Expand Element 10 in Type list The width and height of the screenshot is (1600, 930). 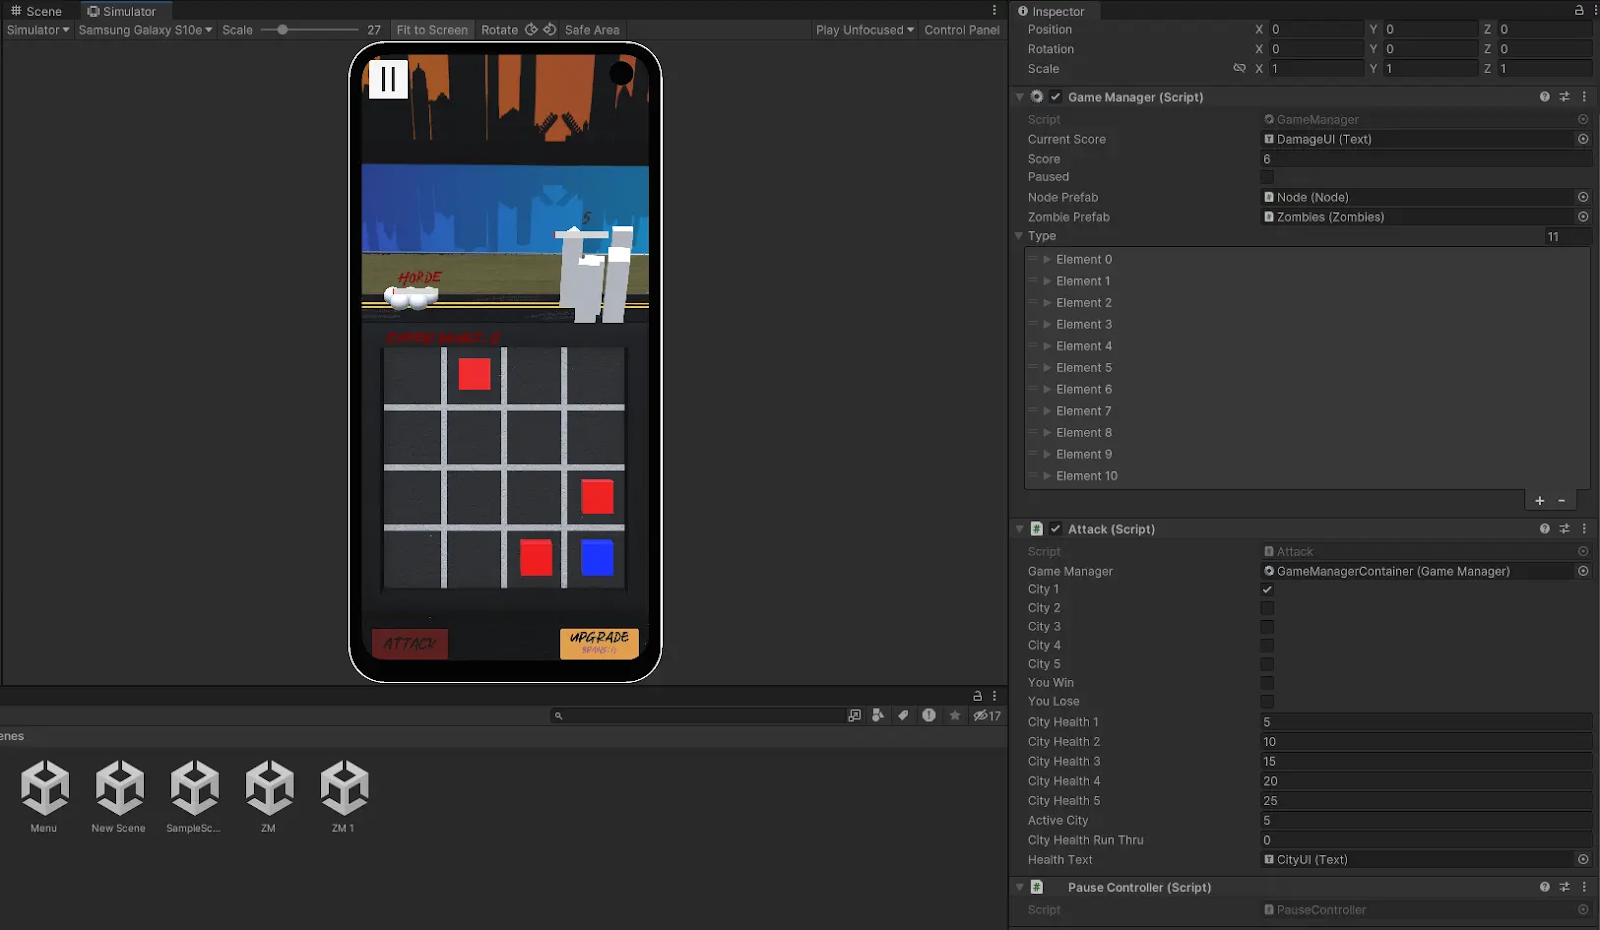[1047, 476]
